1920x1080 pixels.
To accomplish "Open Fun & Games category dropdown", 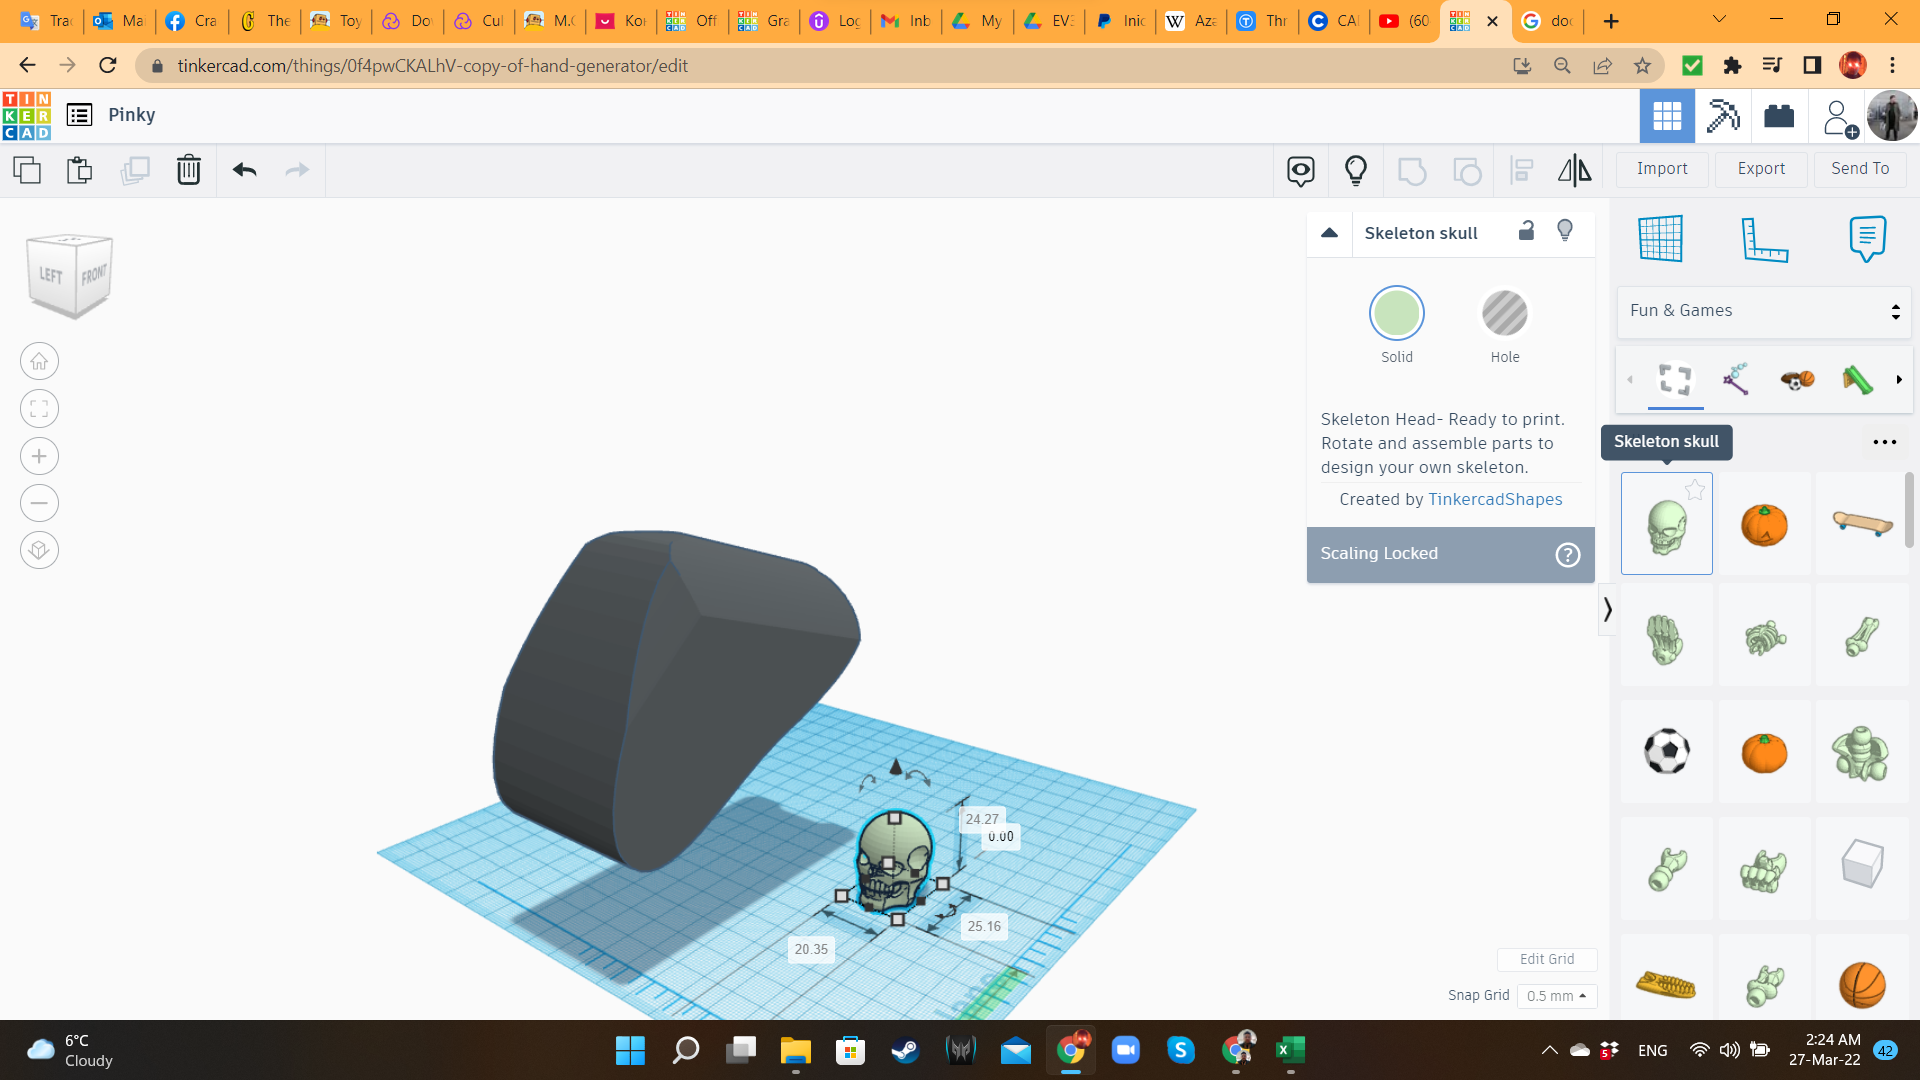I will click(1763, 311).
